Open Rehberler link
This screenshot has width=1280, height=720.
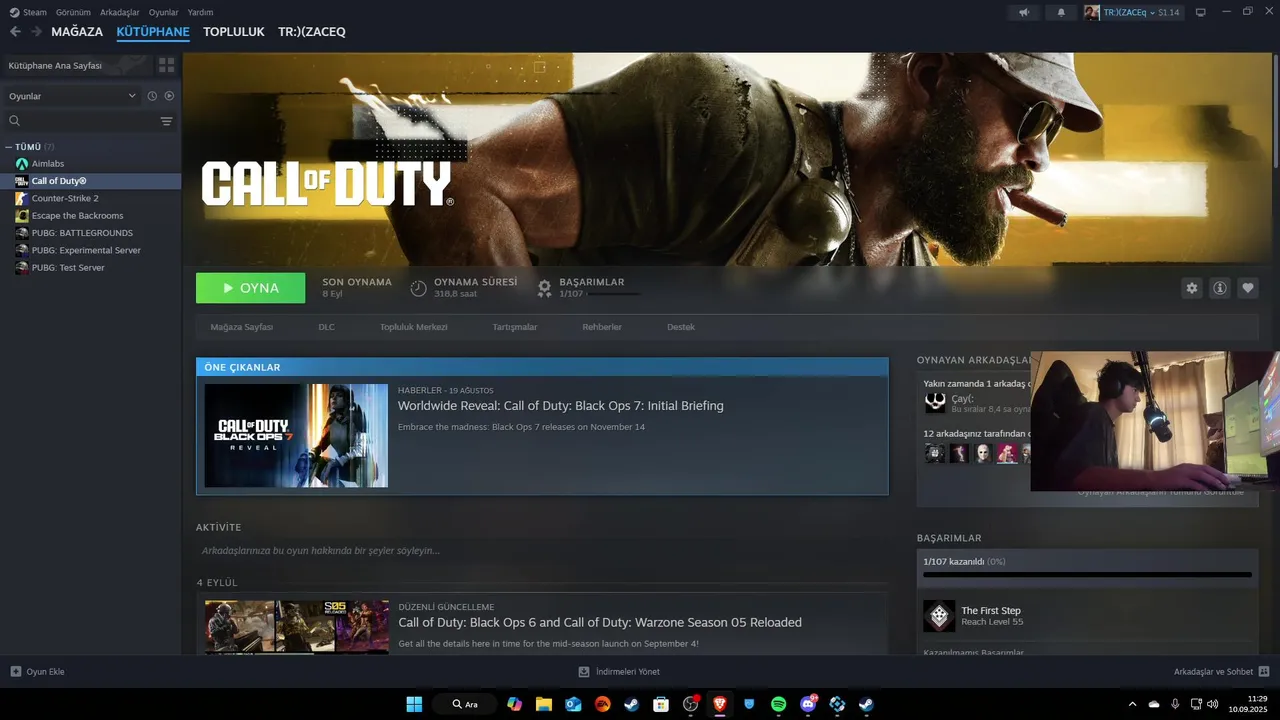tap(603, 327)
